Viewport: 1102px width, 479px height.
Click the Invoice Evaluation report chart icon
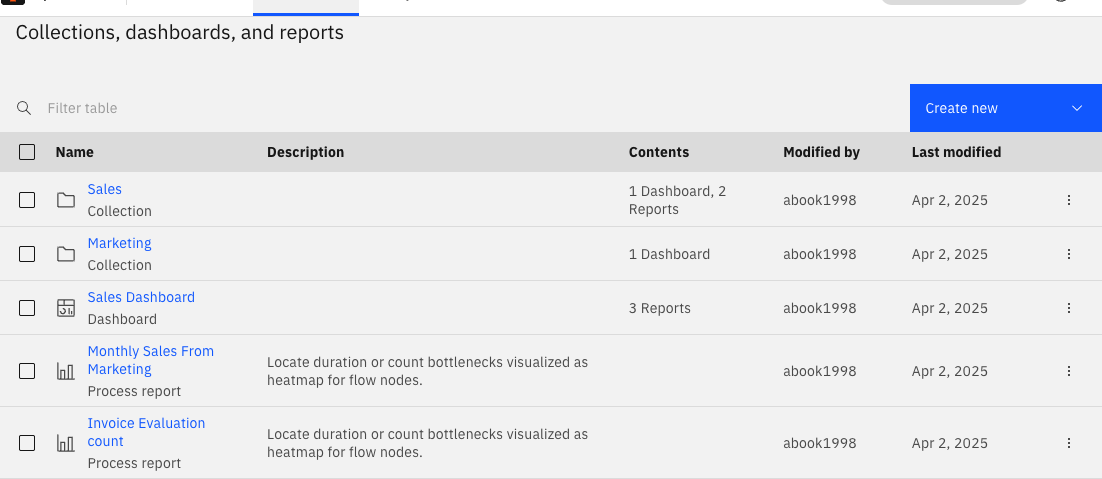pyautogui.click(x=66, y=443)
